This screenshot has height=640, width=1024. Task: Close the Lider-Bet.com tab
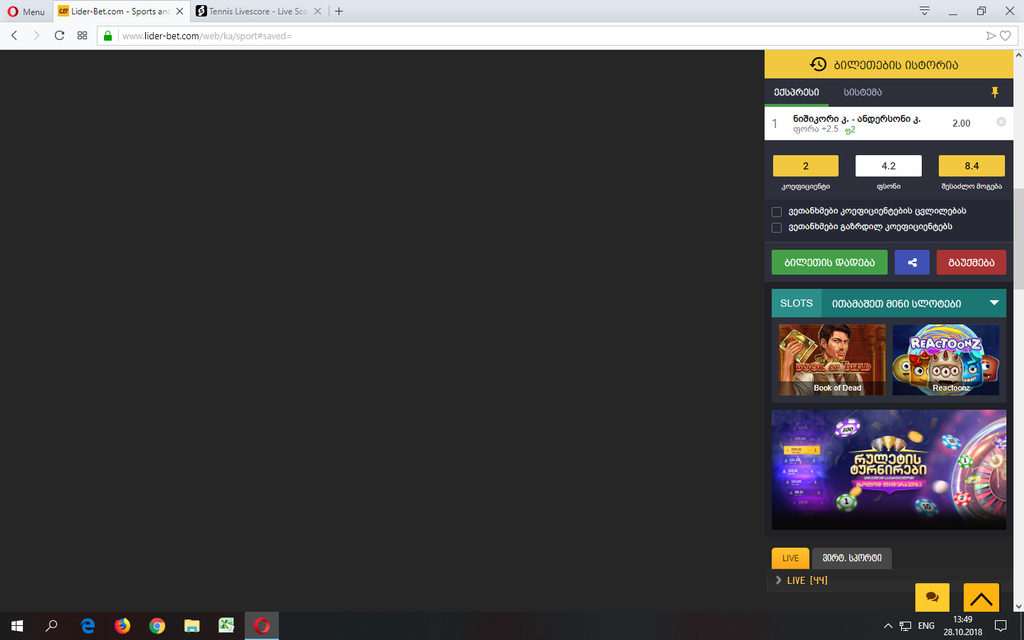(x=180, y=11)
